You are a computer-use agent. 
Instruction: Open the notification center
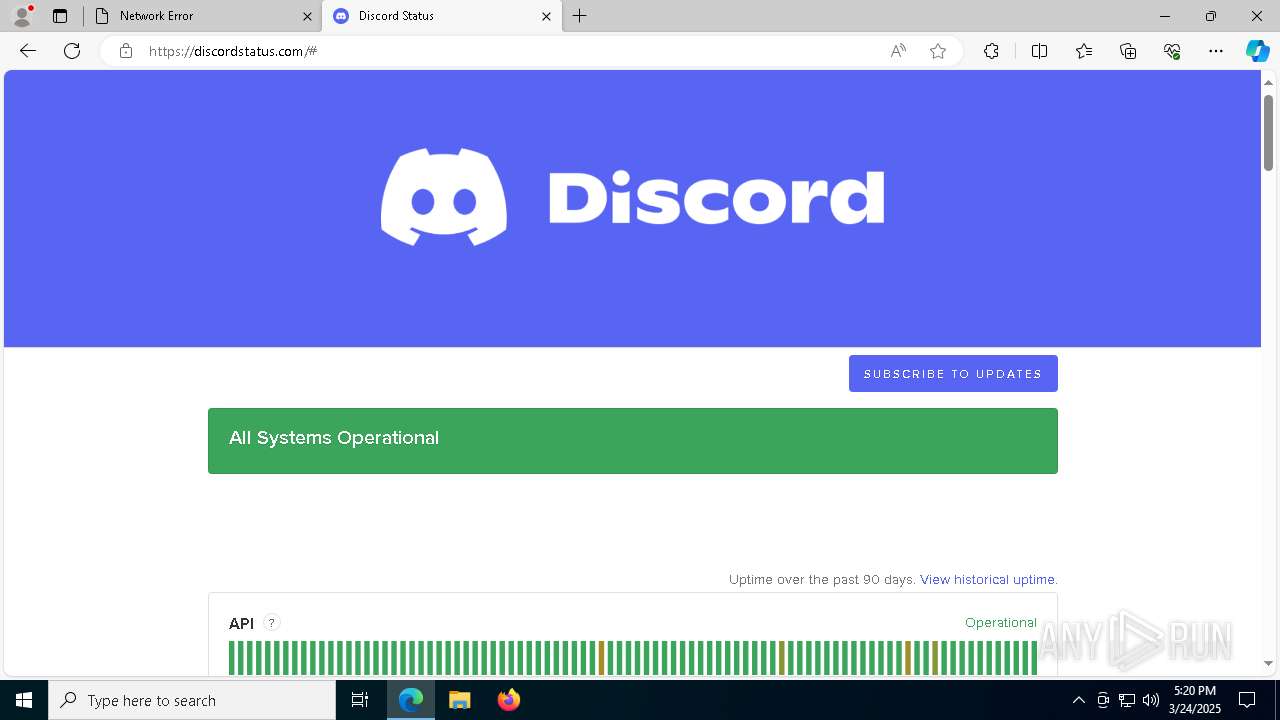(x=1247, y=700)
